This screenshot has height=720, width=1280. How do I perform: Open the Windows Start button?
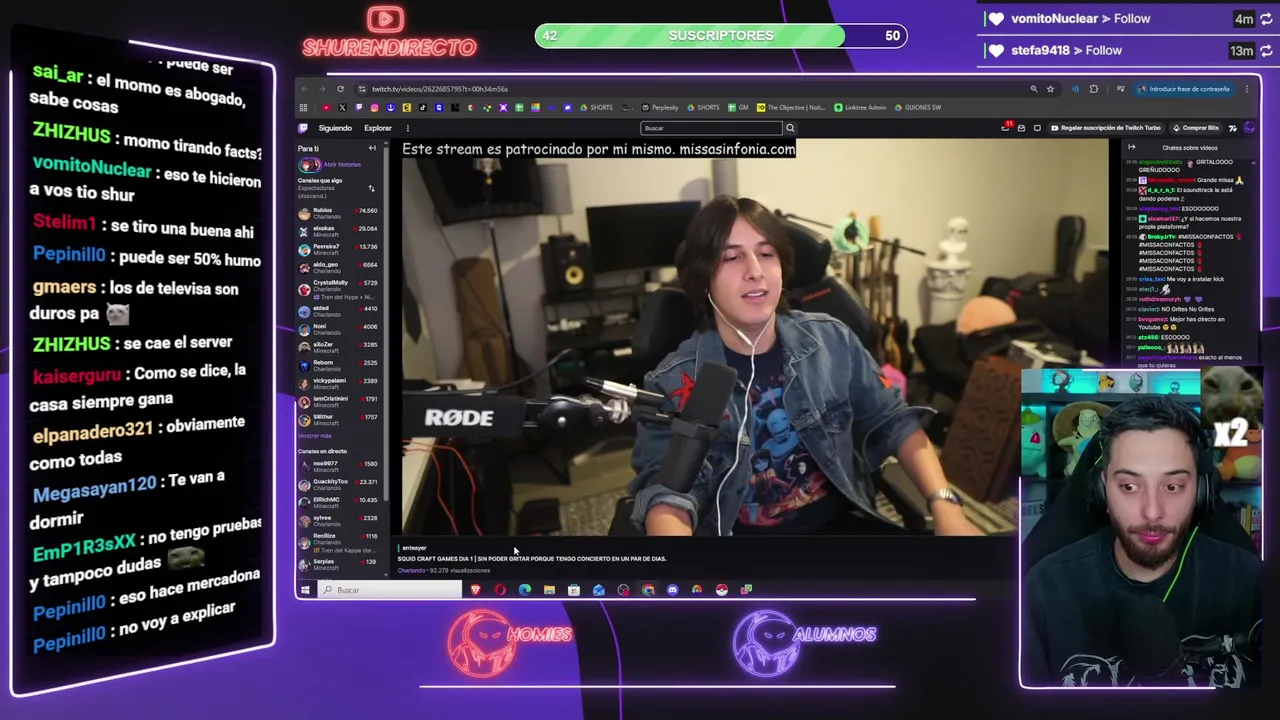[x=305, y=590]
